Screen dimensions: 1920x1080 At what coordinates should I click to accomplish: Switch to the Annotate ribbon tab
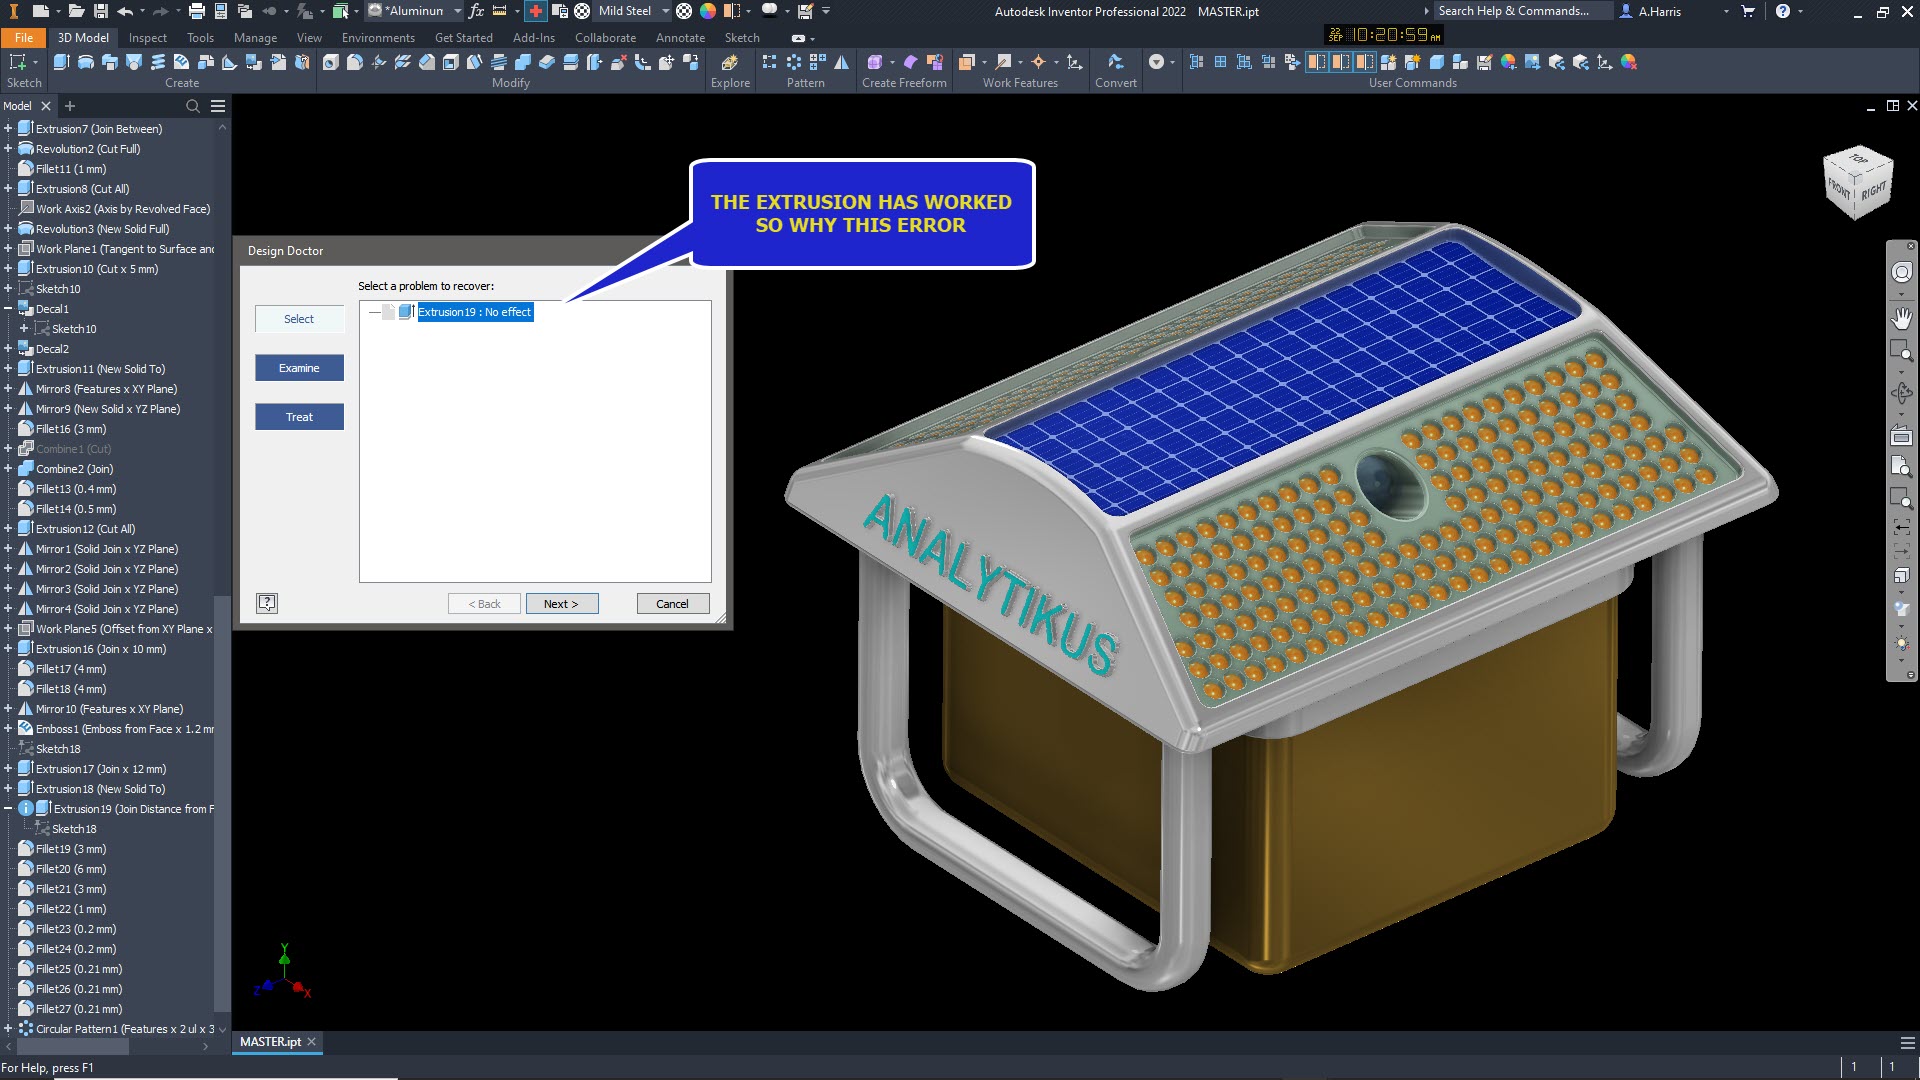tap(680, 37)
